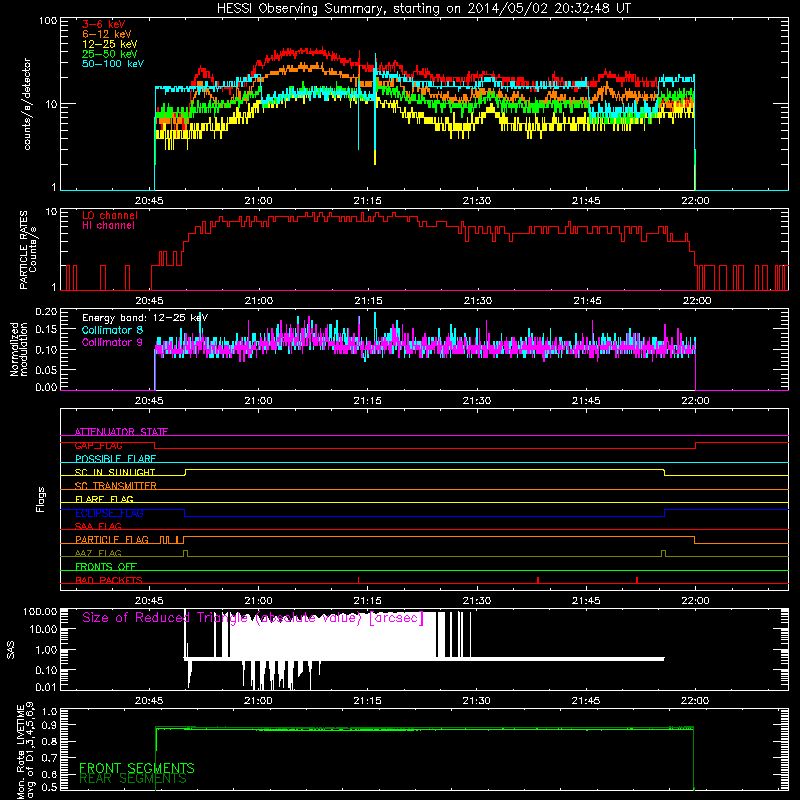
Task: Click the 21:15 tick under the count-rate plot
Action: (367, 201)
